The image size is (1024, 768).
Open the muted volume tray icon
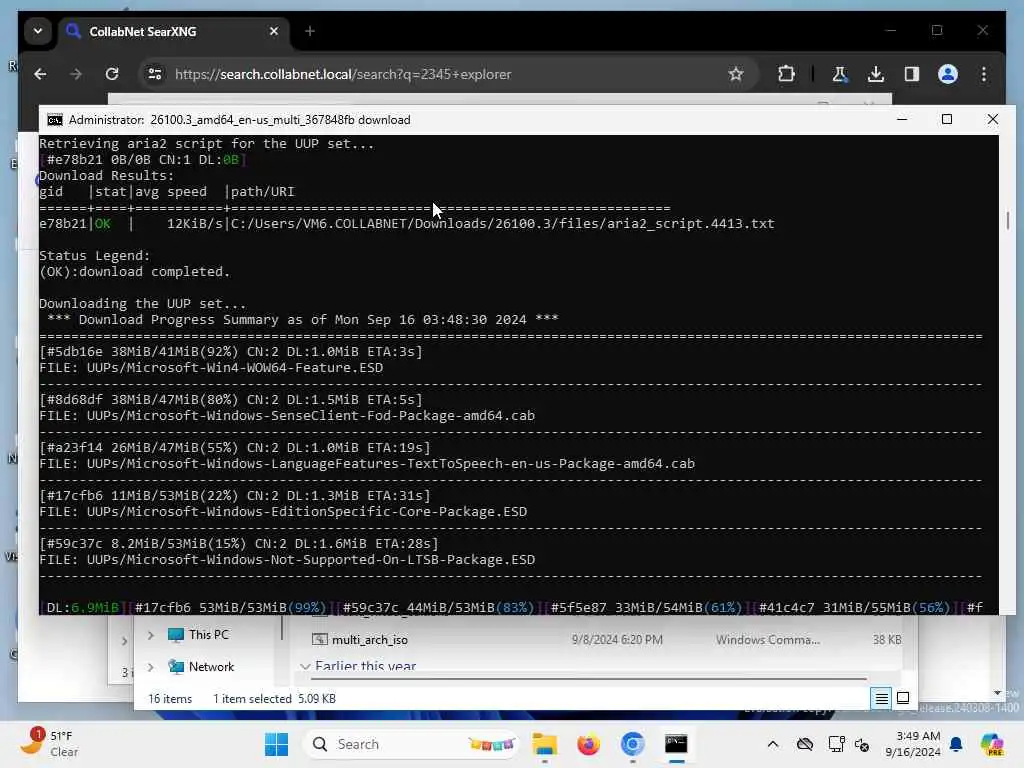[x=862, y=744]
